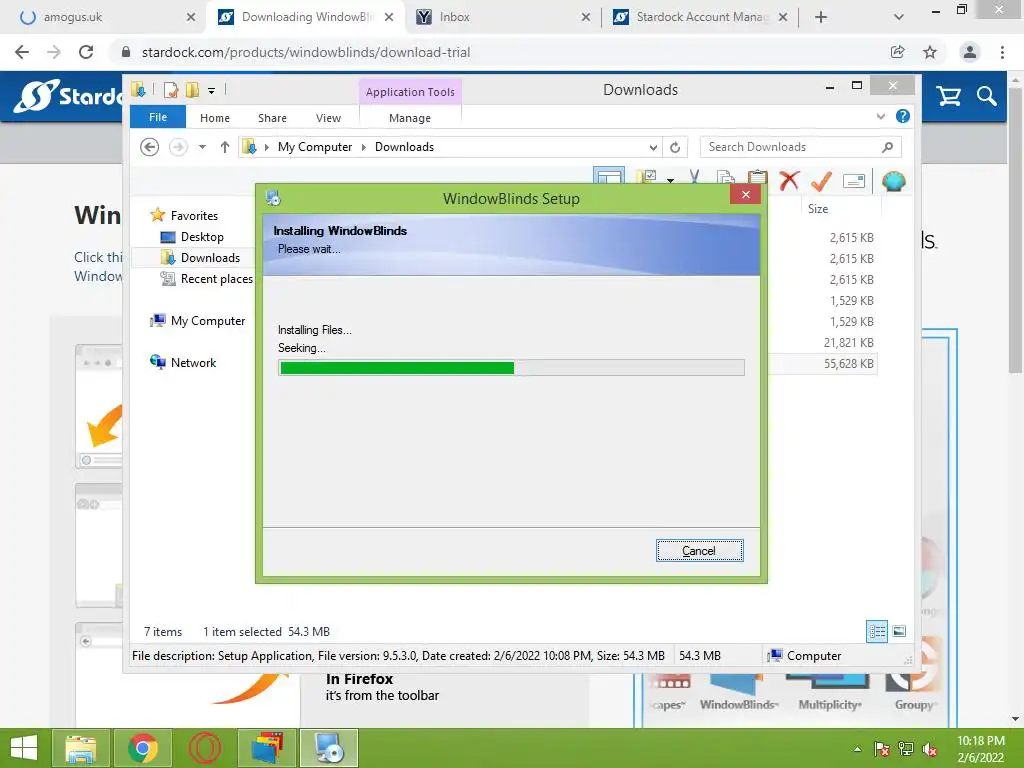
Task: Open Chrome's tab search dropdown
Action: 899,17
